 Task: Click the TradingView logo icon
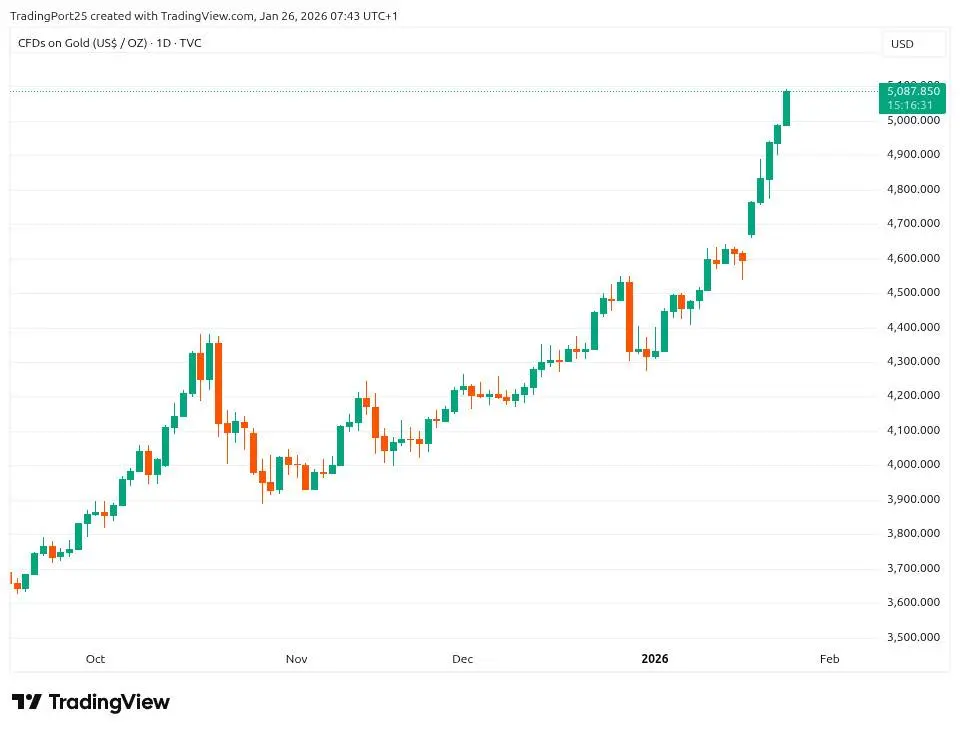[x=27, y=702]
